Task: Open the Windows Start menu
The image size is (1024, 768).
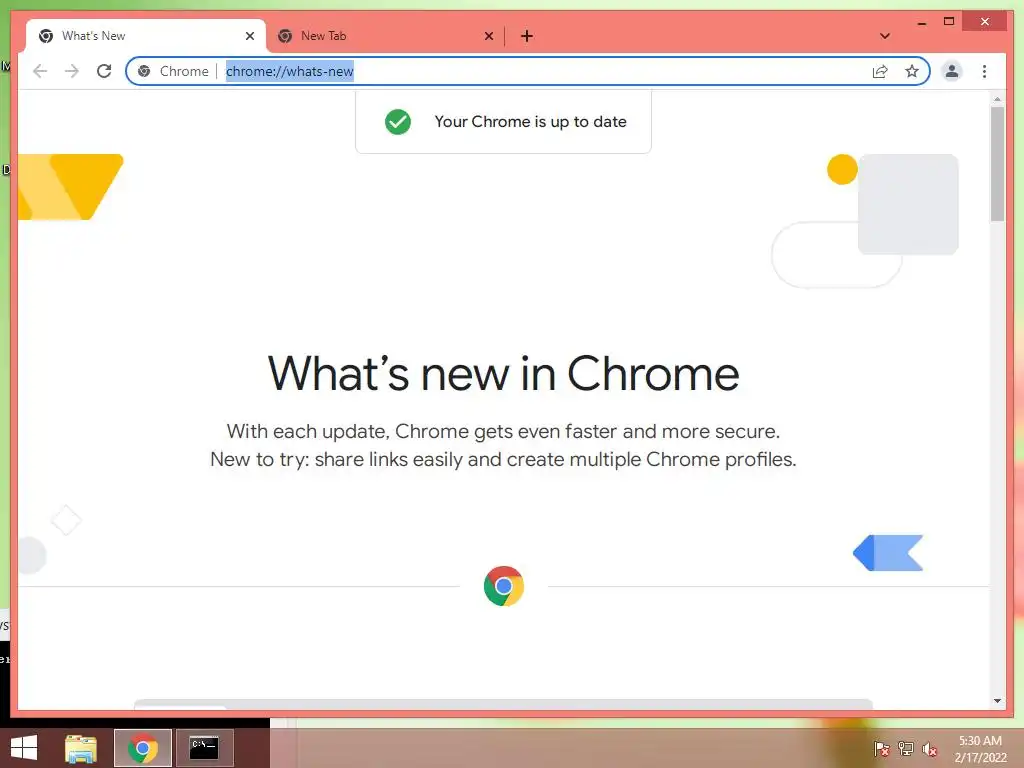Action: [24, 748]
